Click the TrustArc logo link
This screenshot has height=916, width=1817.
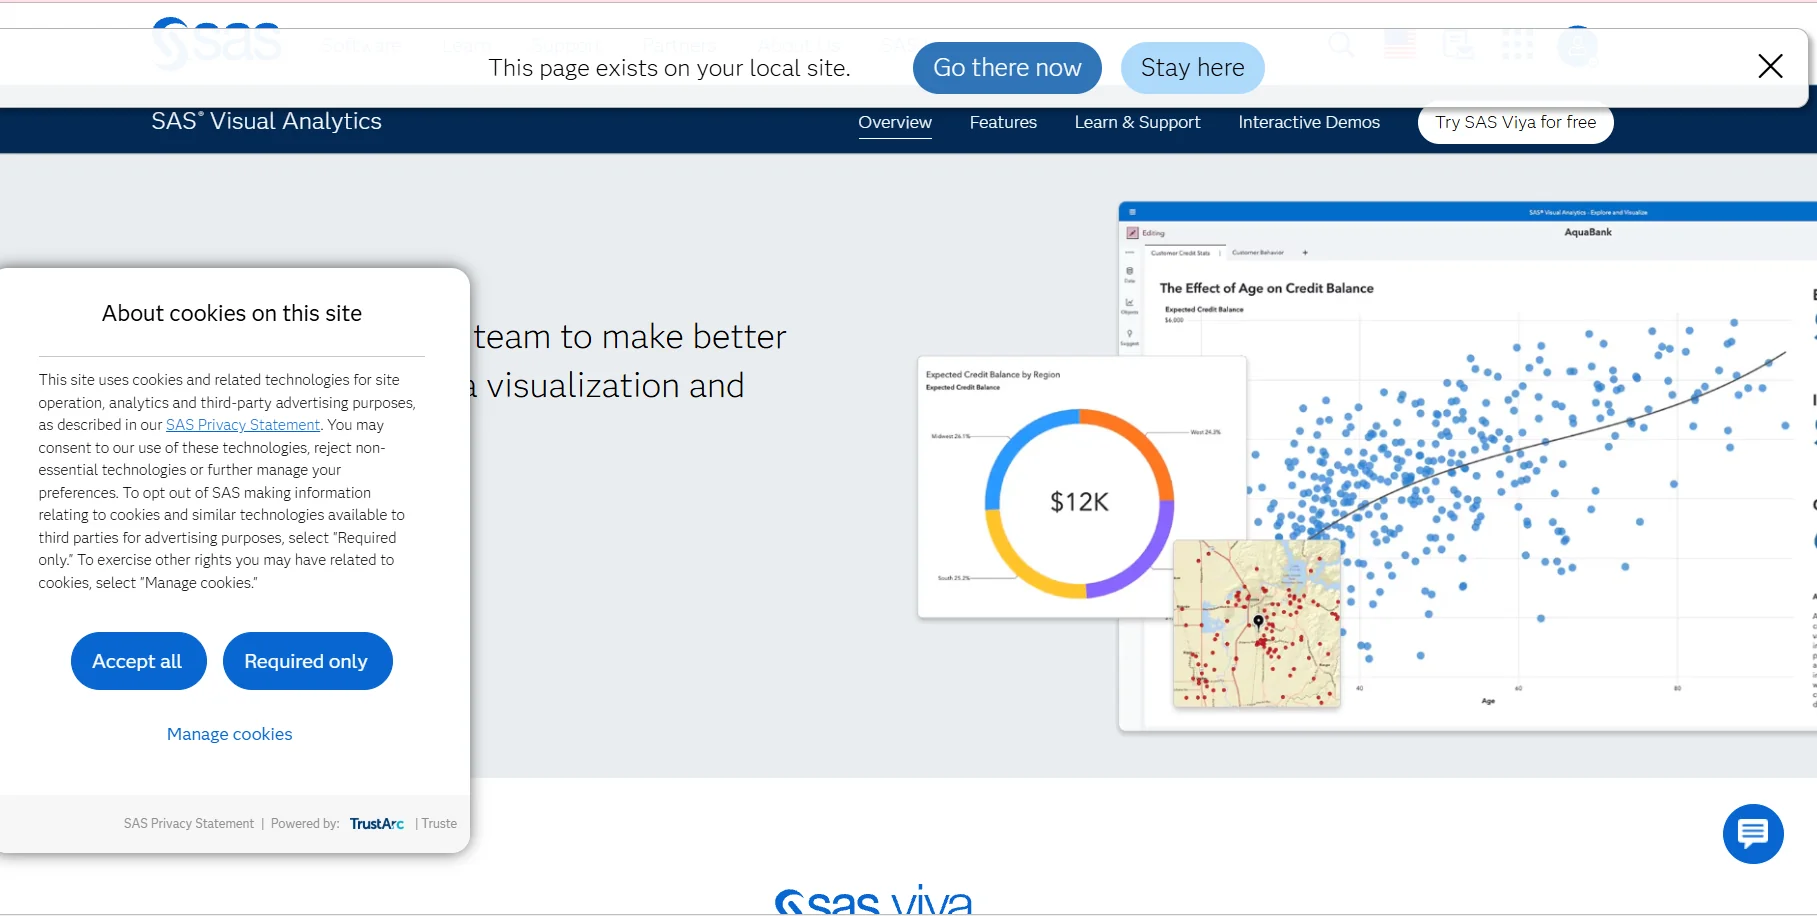(x=377, y=824)
